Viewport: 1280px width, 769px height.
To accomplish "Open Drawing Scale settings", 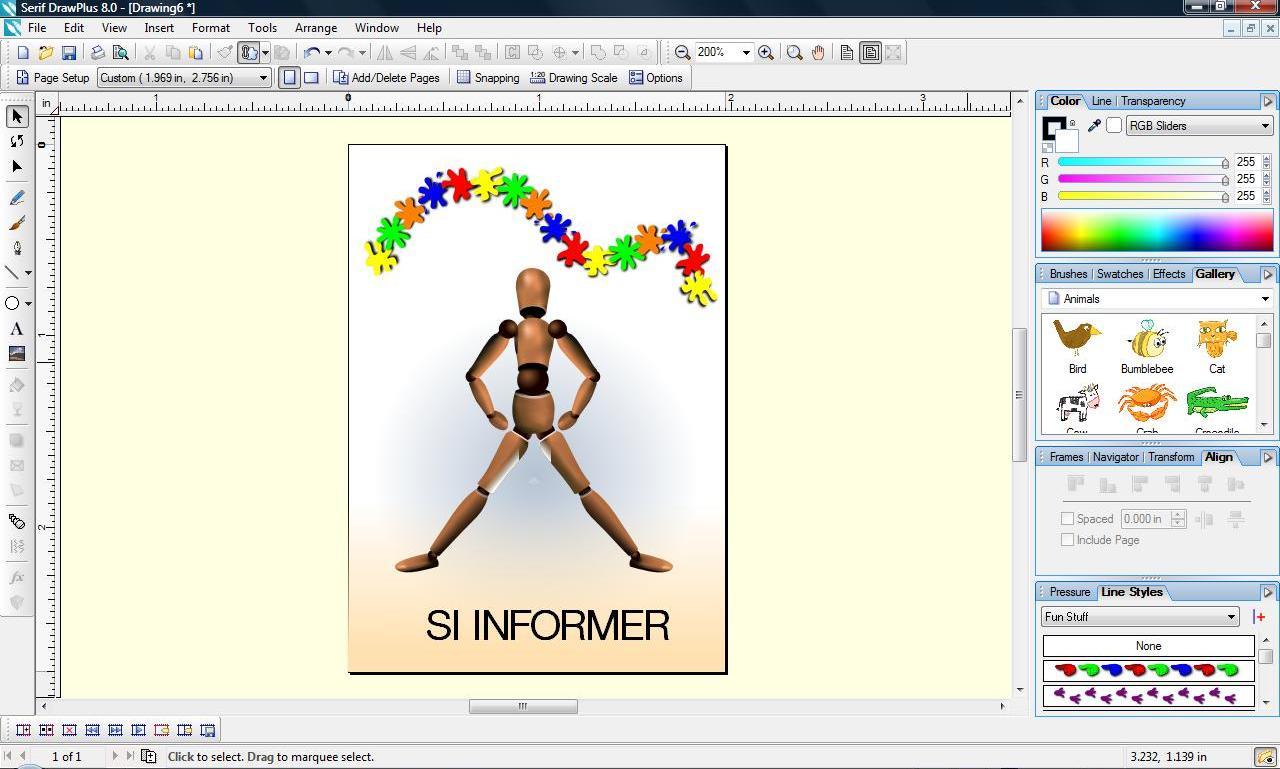I will pyautogui.click(x=574, y=77).
